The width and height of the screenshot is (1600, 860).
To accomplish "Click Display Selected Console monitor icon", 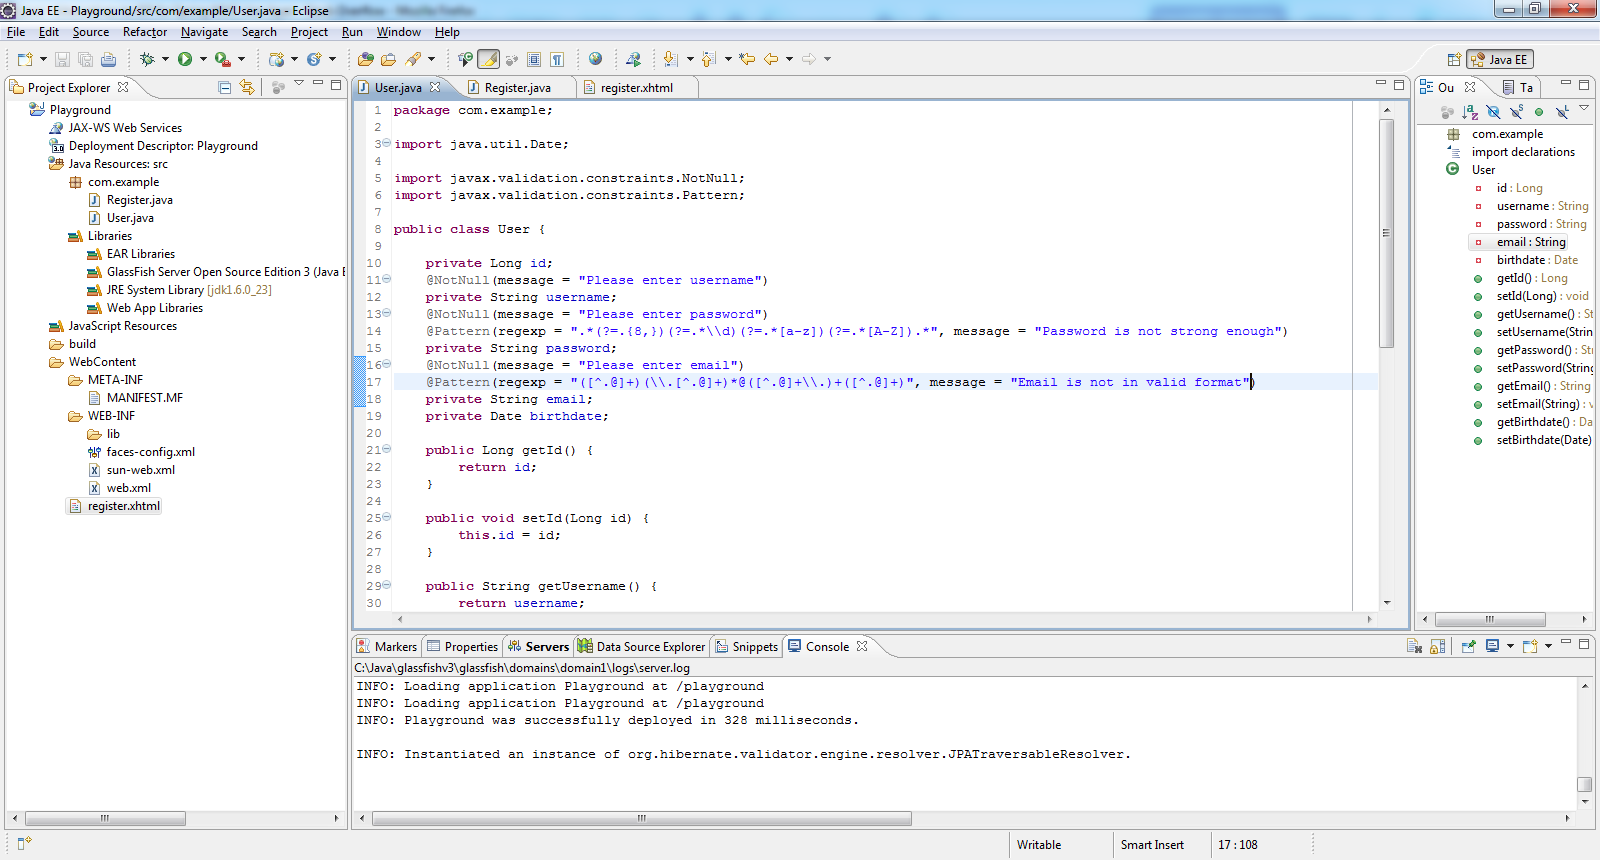I will click(x=1492, y=646).
